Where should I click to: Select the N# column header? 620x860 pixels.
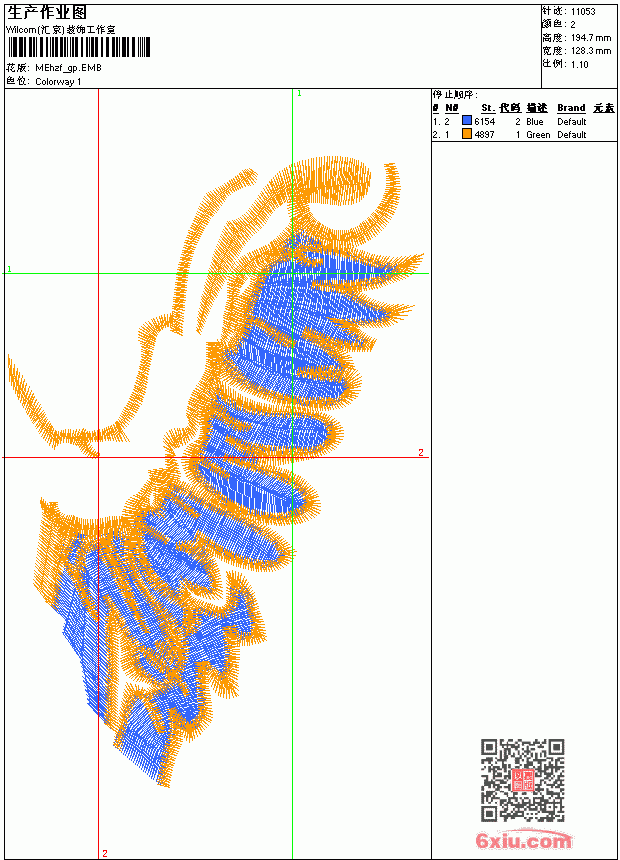452,108
